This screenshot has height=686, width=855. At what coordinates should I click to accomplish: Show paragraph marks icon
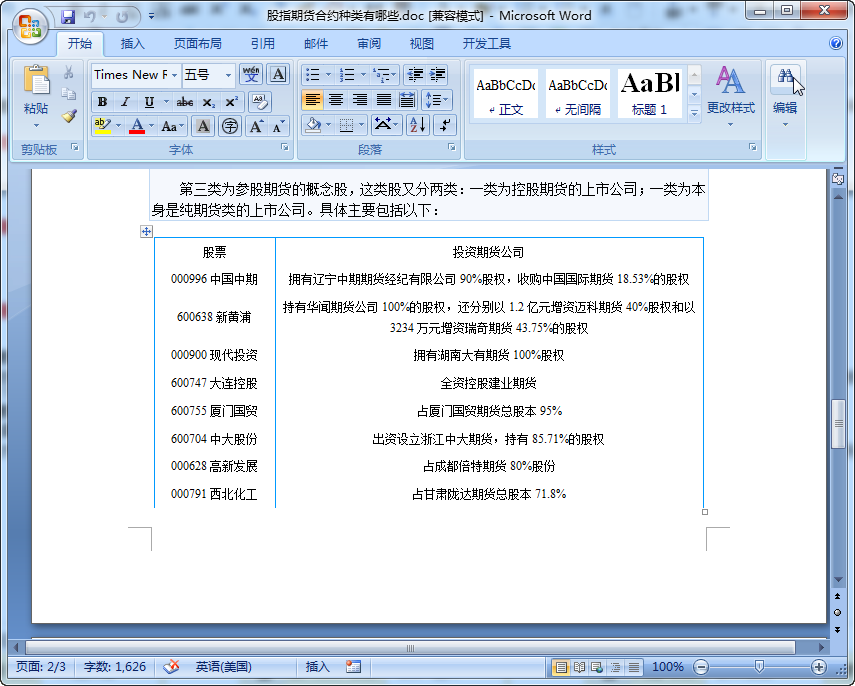click(x=445, y=125)
